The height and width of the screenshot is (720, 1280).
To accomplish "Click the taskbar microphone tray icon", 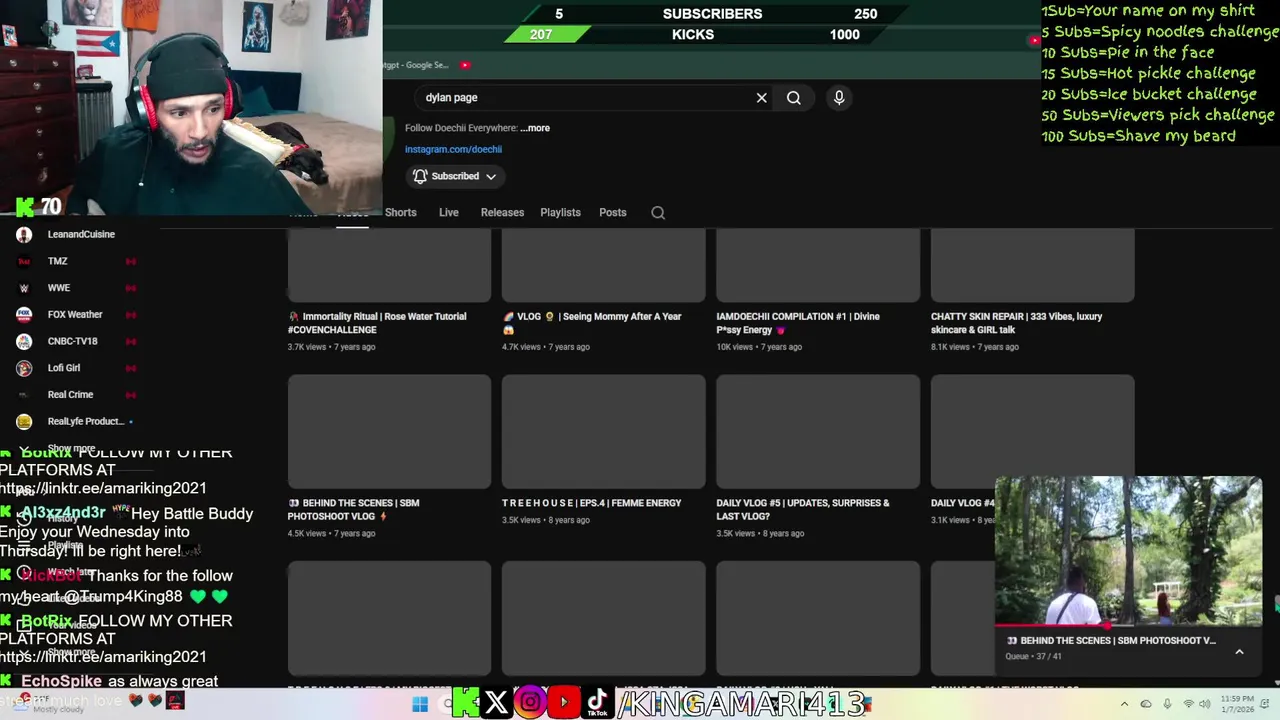I will 1167,704.
